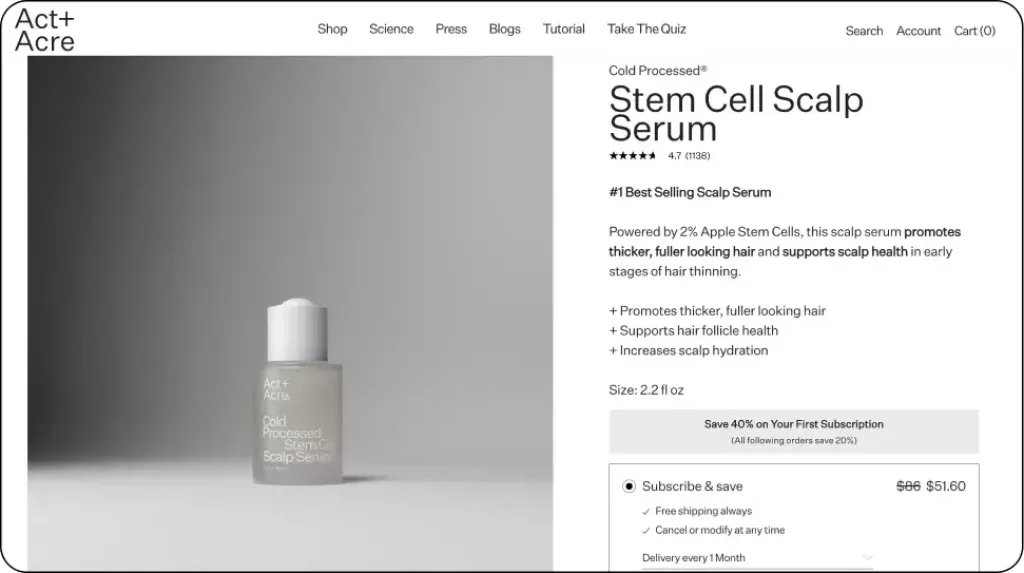
Task: Click the Save 40% on First Subscription banner
Action: click(x=794, y=431)
